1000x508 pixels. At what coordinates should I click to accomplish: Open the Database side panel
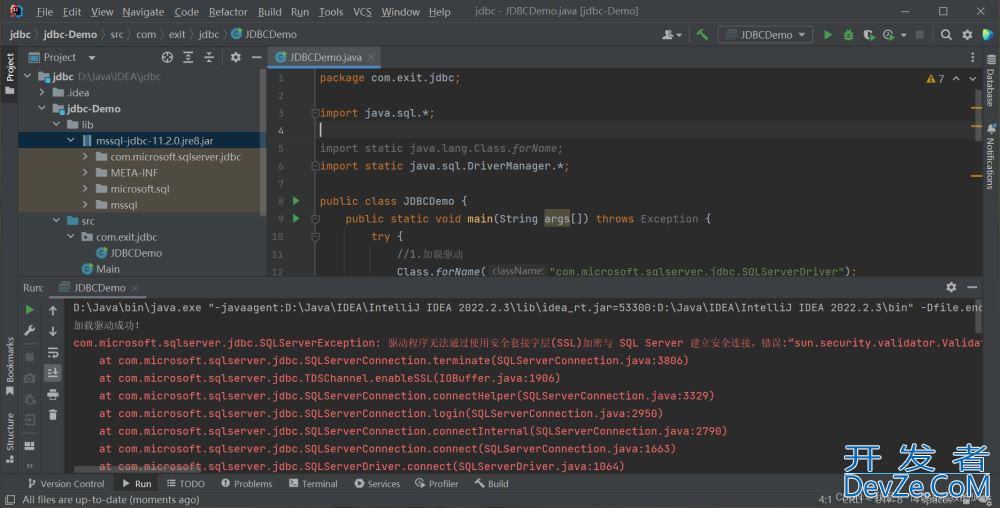click(990, 81)
